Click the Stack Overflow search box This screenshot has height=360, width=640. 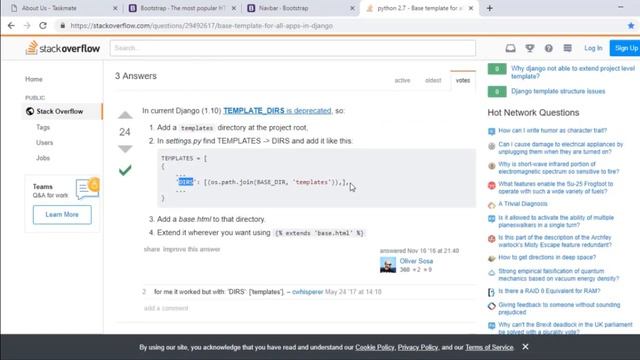[293, 48]
